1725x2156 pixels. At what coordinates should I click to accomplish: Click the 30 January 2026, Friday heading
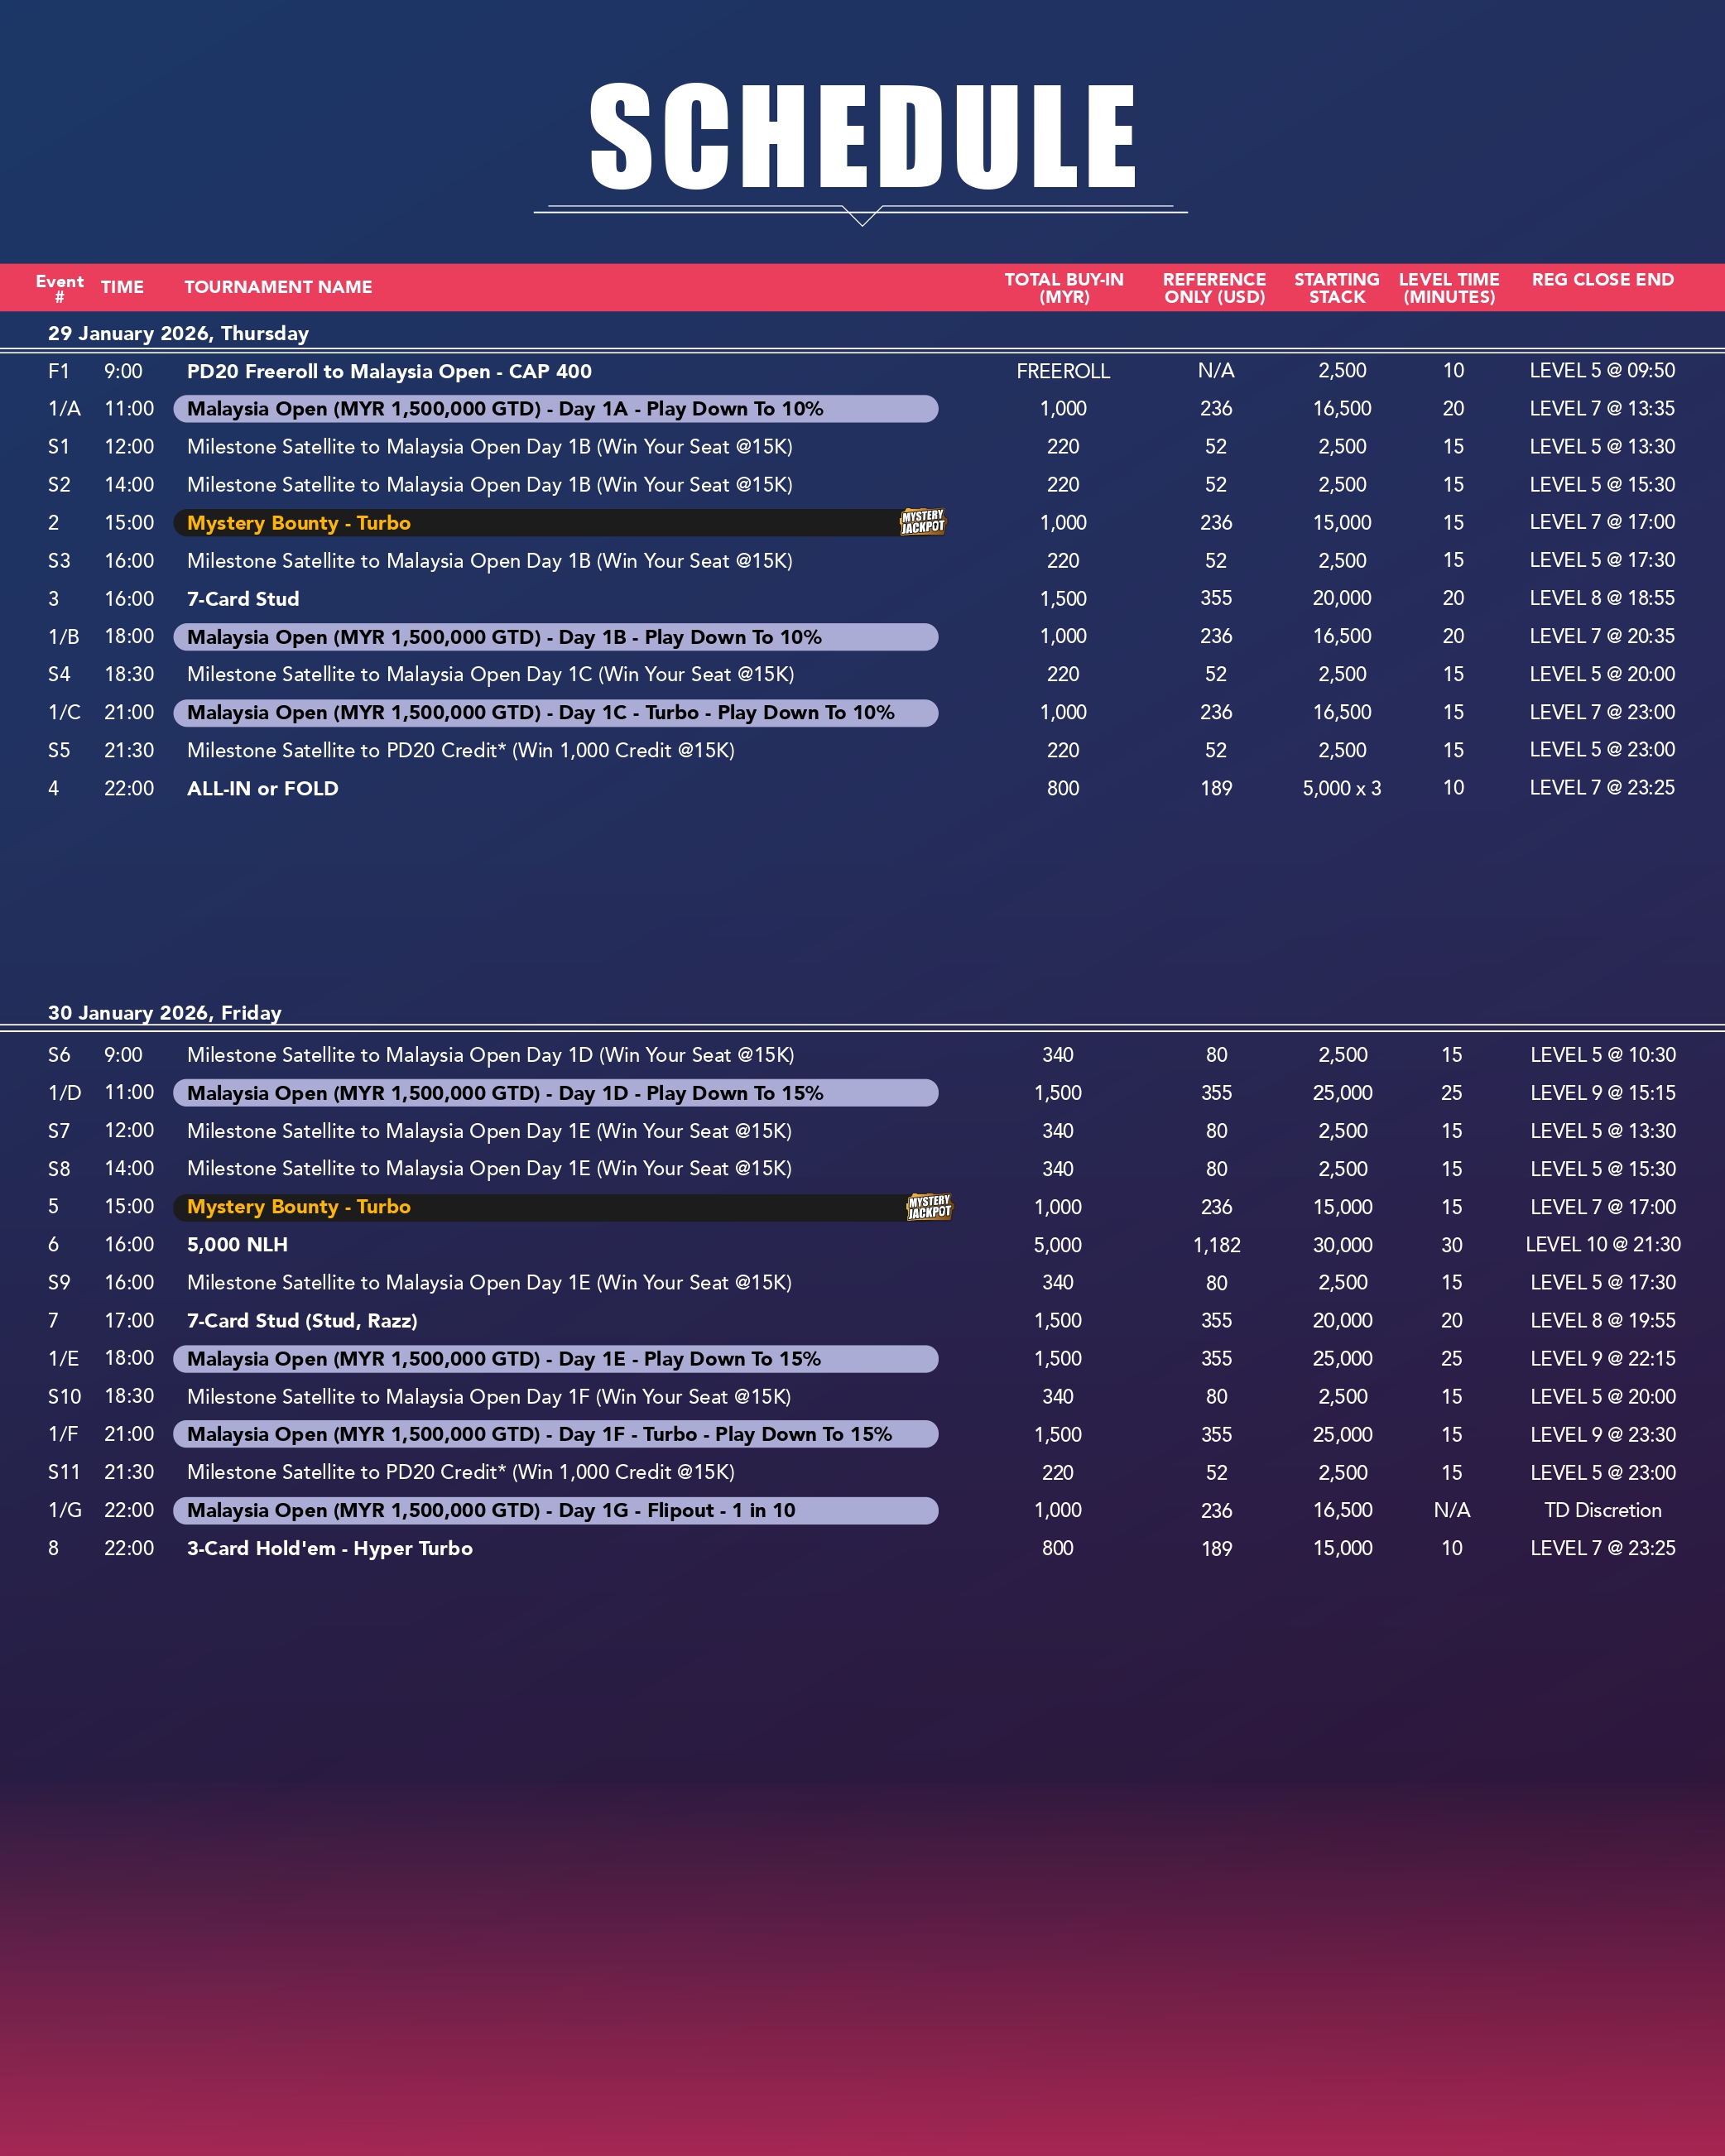[165, 1012]
